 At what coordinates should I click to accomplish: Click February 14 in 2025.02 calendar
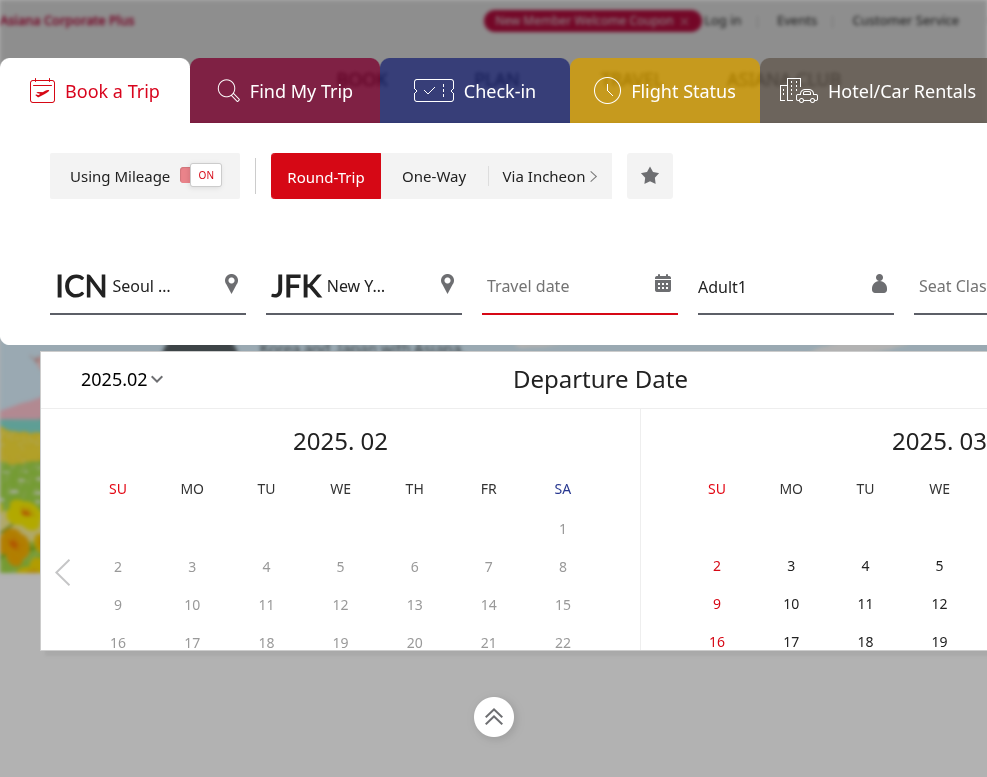tap(488, 605)
